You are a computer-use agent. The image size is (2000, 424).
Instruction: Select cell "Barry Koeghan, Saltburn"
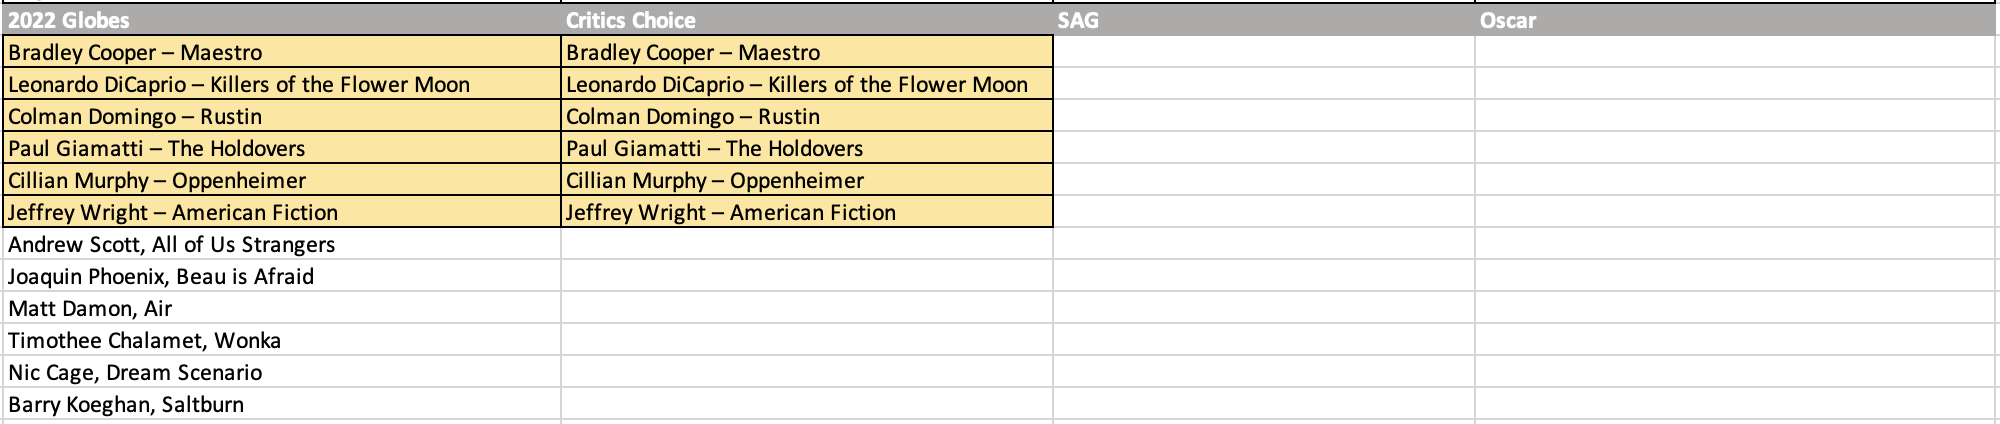pyautogui.click(x=280, y=404)
